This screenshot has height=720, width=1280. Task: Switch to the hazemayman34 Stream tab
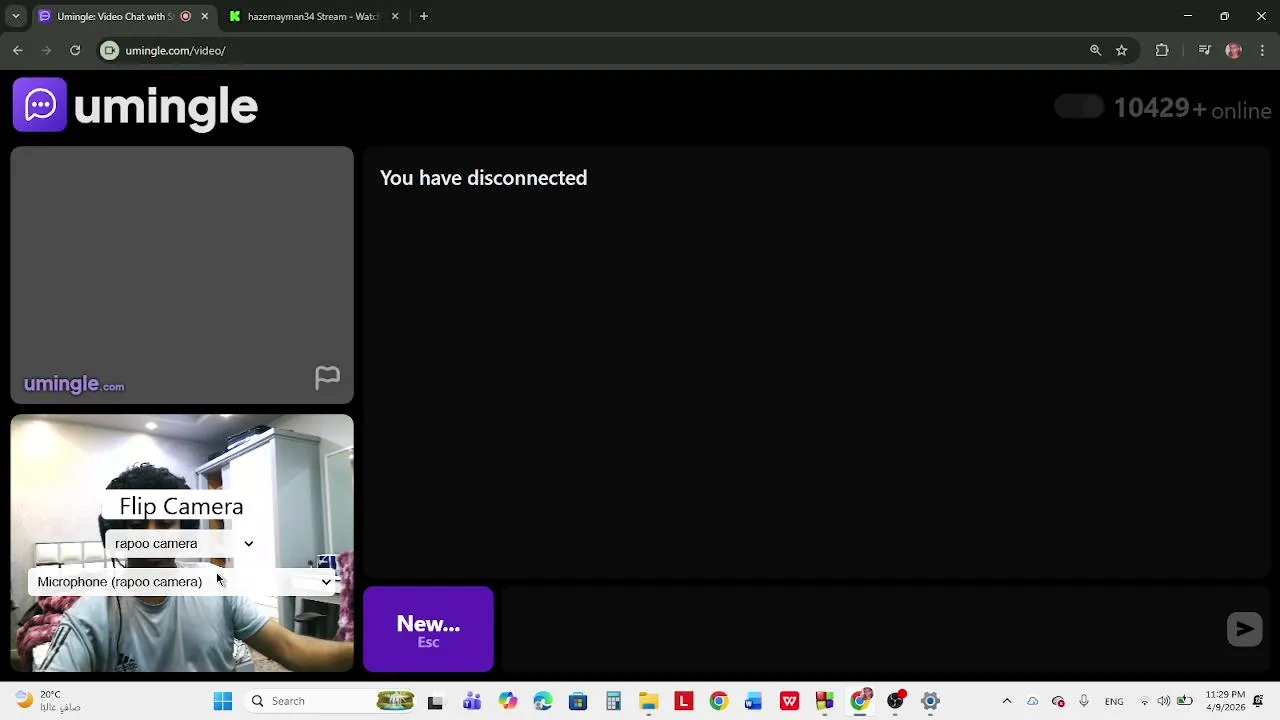(x=313, y=16)
